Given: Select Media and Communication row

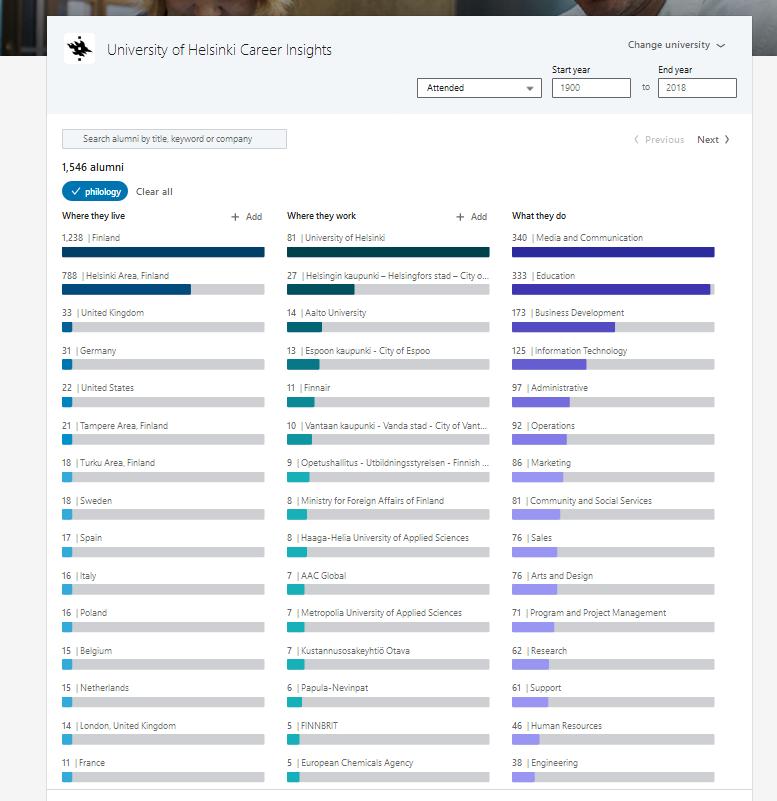Looking at the screenshot, I should click(613, 245).
